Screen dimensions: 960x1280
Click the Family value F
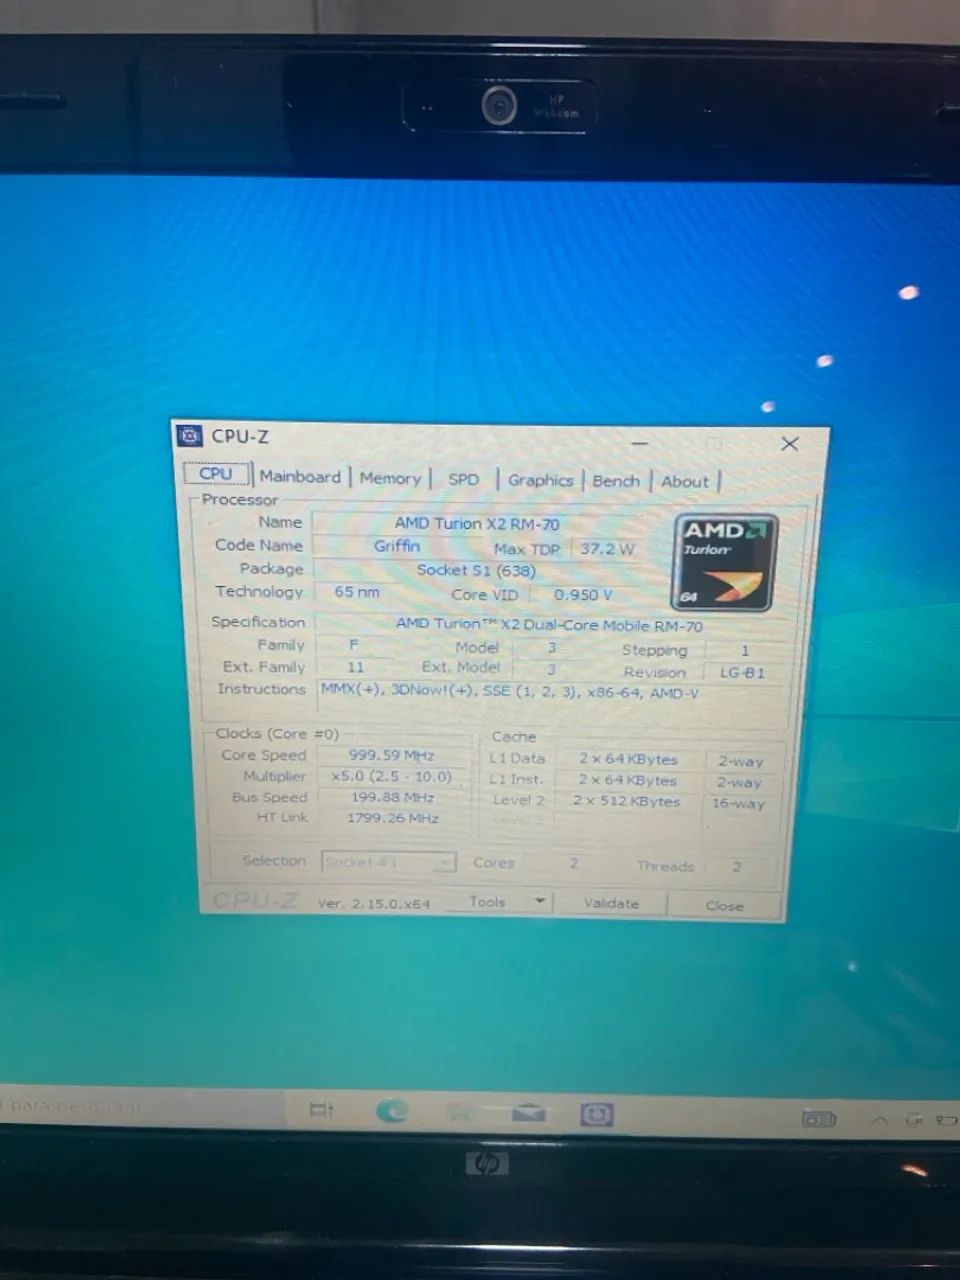(354, 646)
